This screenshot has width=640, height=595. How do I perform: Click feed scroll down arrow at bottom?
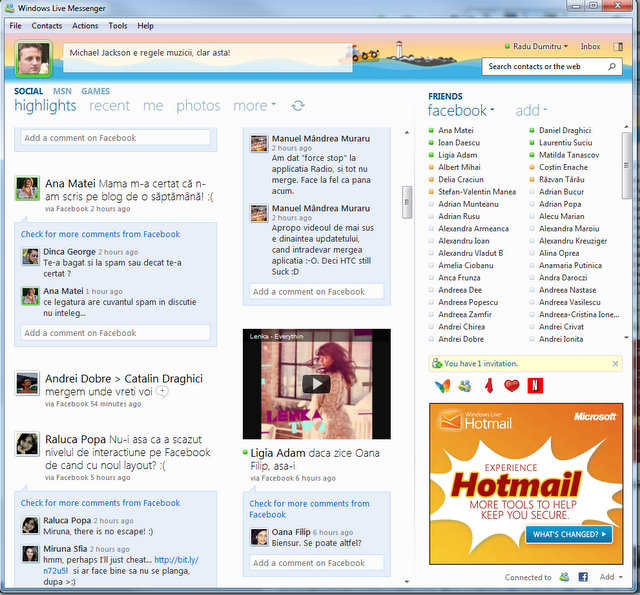[407, 582]
